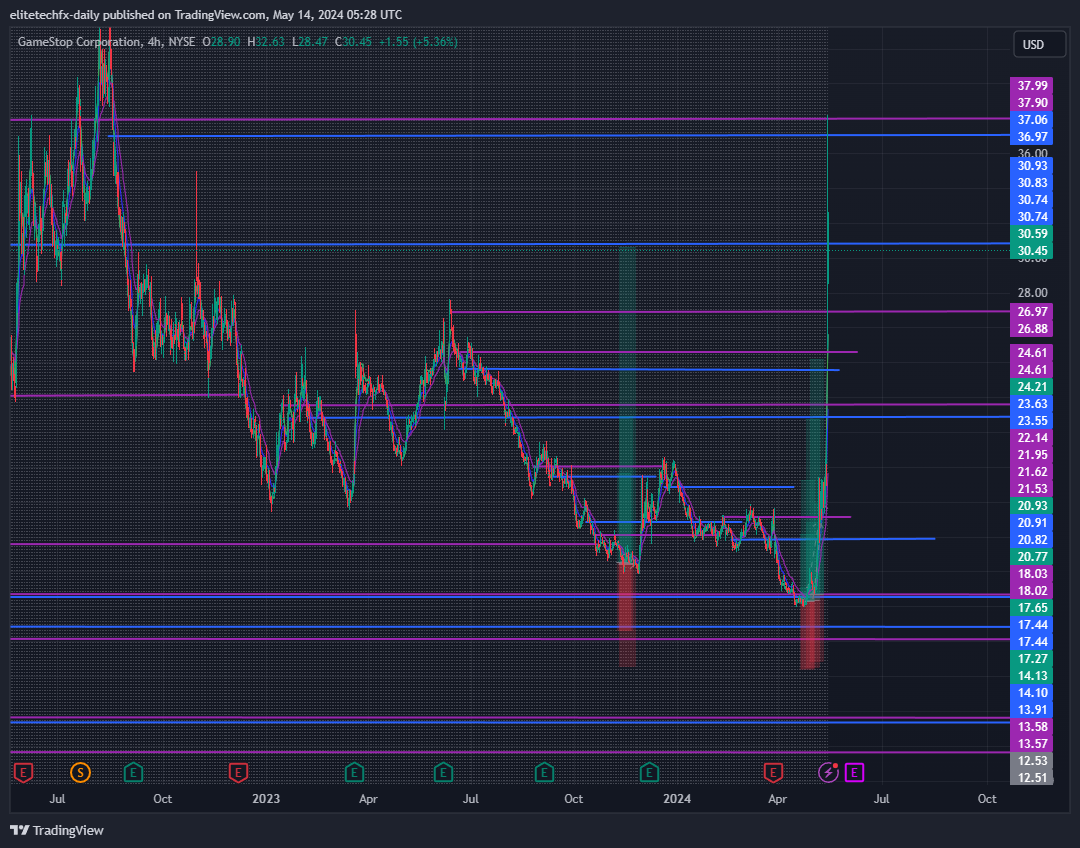Select the purple 37.90 price label
The width and height of the screenshot is (1080, 848).
tap(1032, 103)
